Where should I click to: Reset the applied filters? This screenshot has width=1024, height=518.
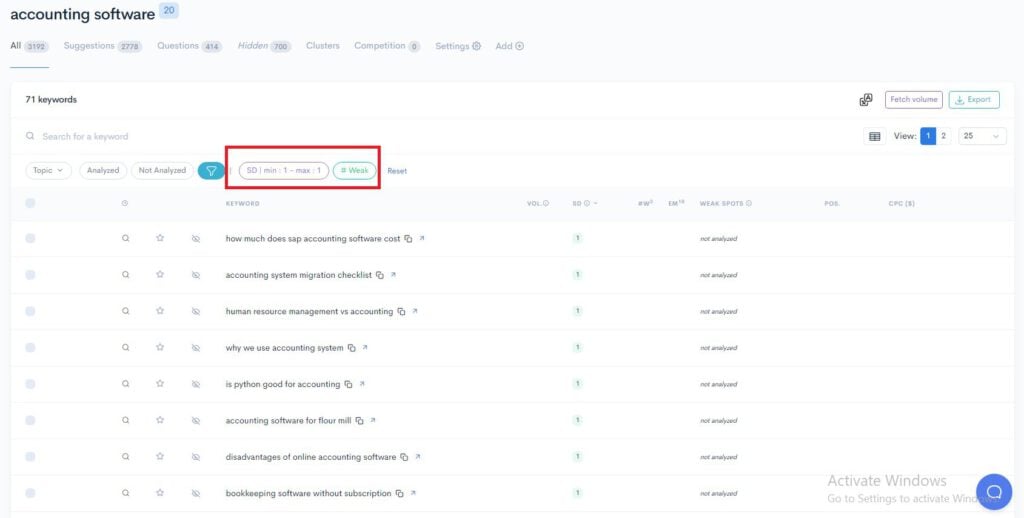click(x=397, y=171)
